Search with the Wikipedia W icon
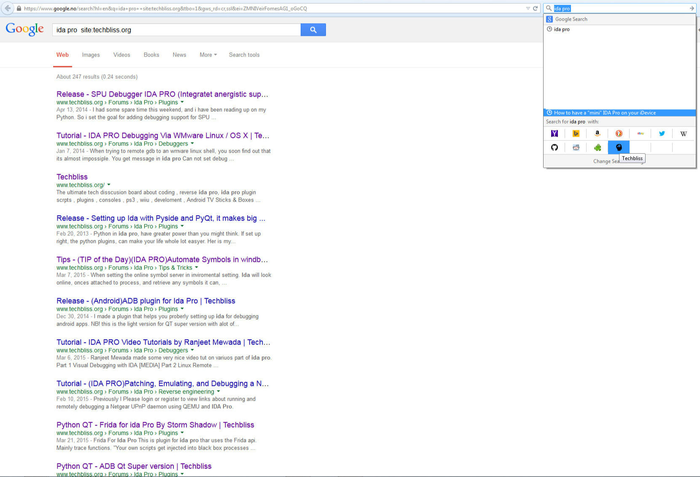The width and height of the screenshot is (700, 477). [x=683, y=134]
